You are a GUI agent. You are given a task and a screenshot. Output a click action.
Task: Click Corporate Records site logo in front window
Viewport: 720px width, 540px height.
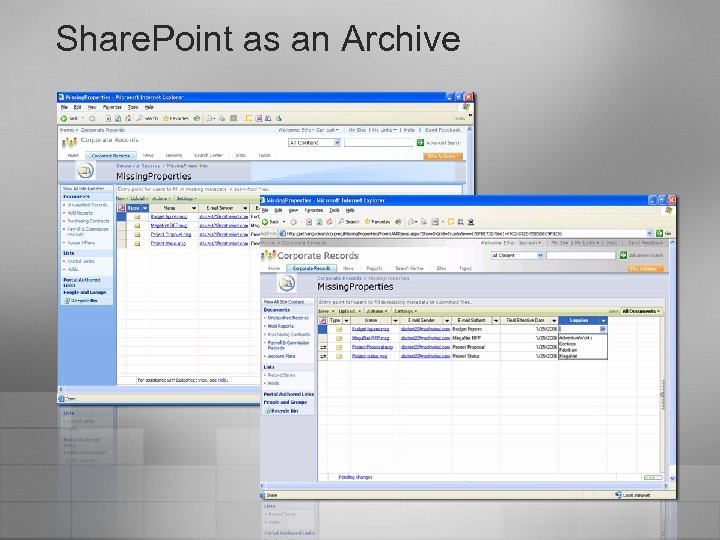[268, 256]
